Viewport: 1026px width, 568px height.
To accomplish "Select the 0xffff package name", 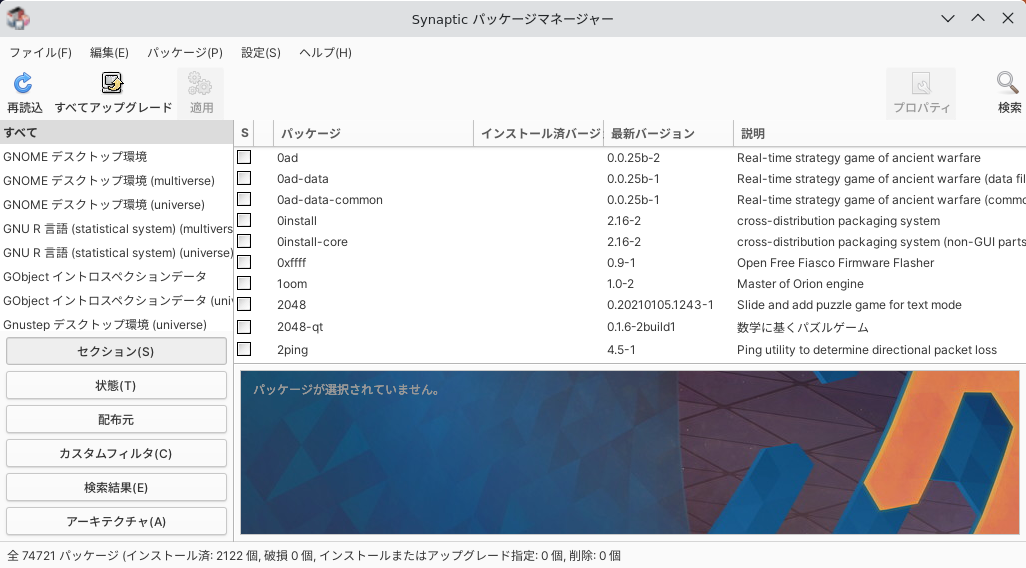I will [291, 262].
